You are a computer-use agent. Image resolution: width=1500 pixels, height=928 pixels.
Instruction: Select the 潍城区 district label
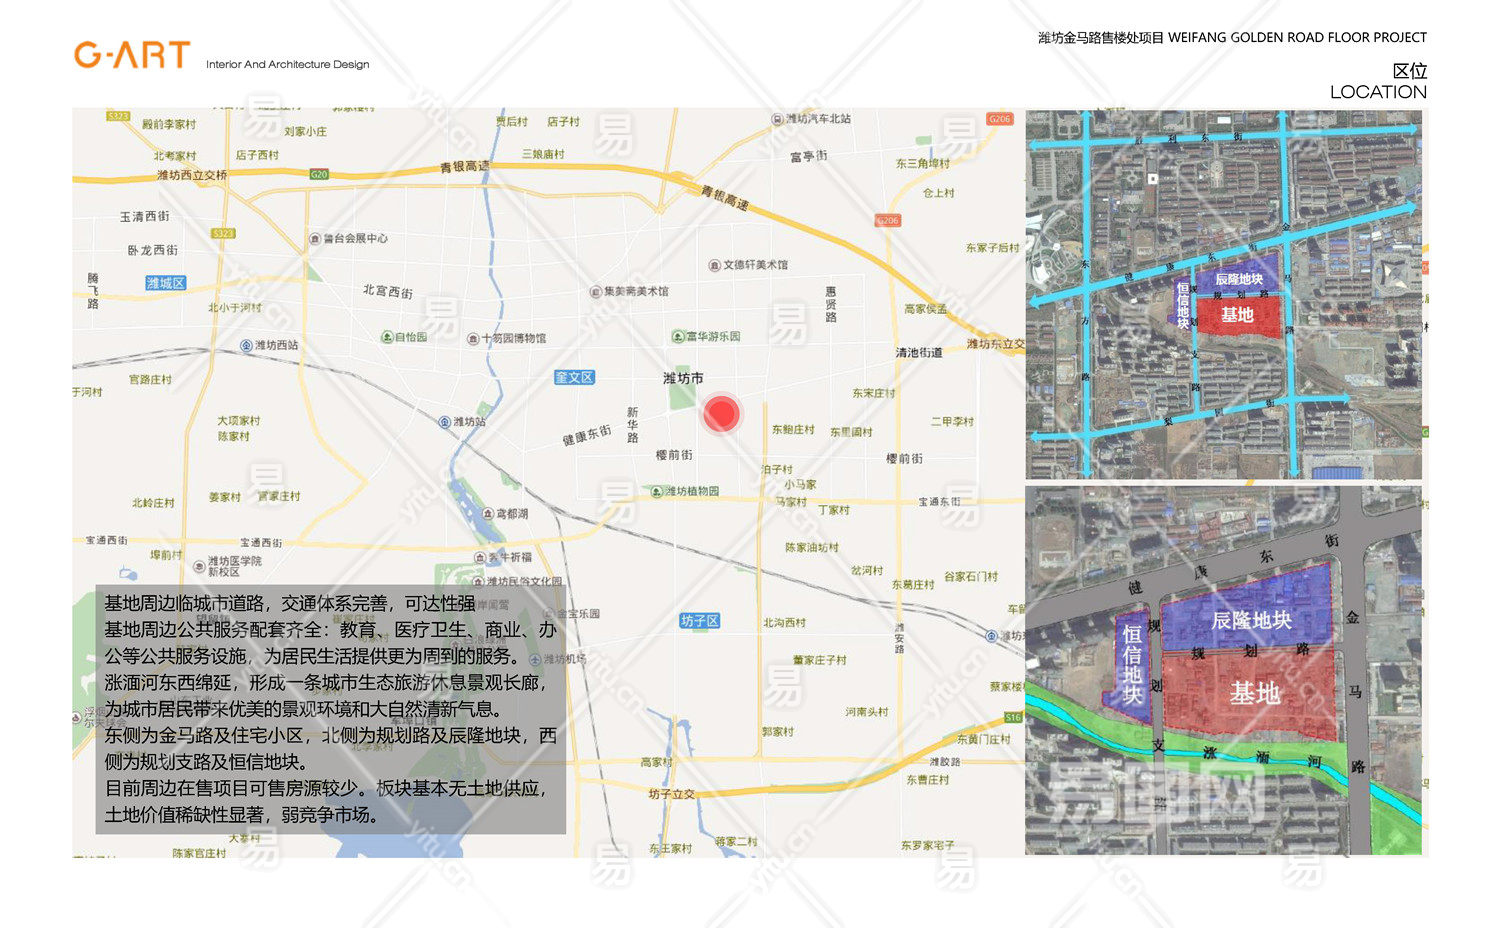(x=165, y=283)
